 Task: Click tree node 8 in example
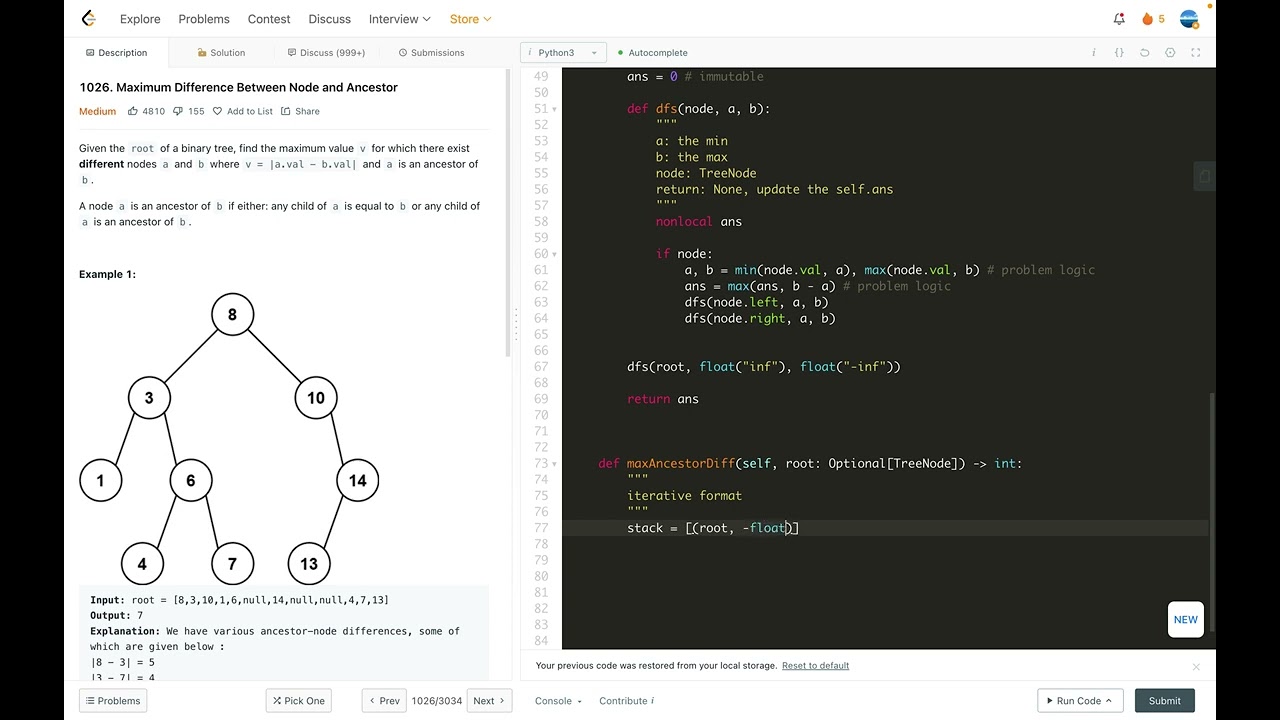(x=232, y=315)
